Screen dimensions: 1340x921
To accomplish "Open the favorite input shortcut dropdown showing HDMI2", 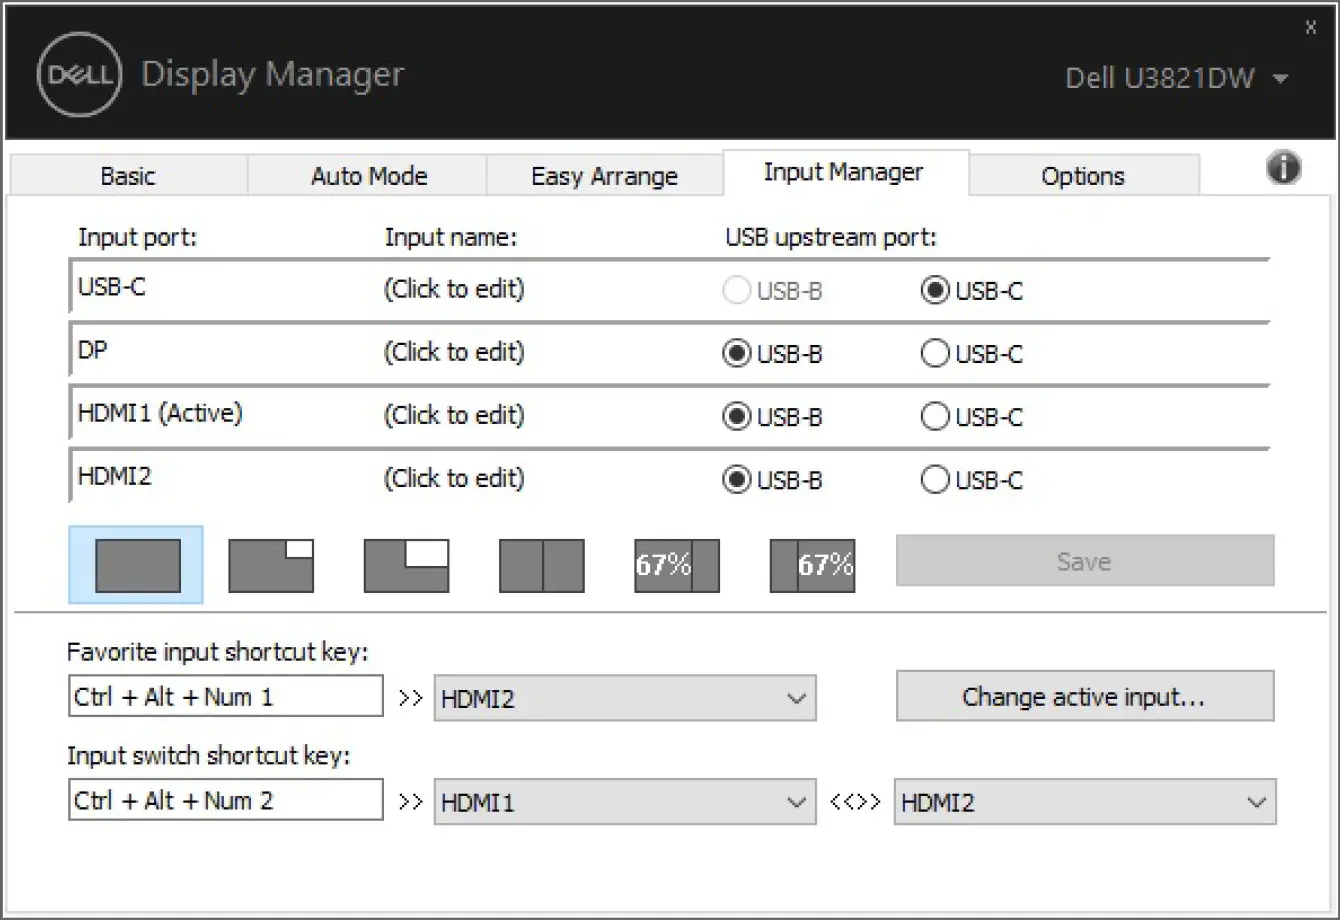I will 624,698.
